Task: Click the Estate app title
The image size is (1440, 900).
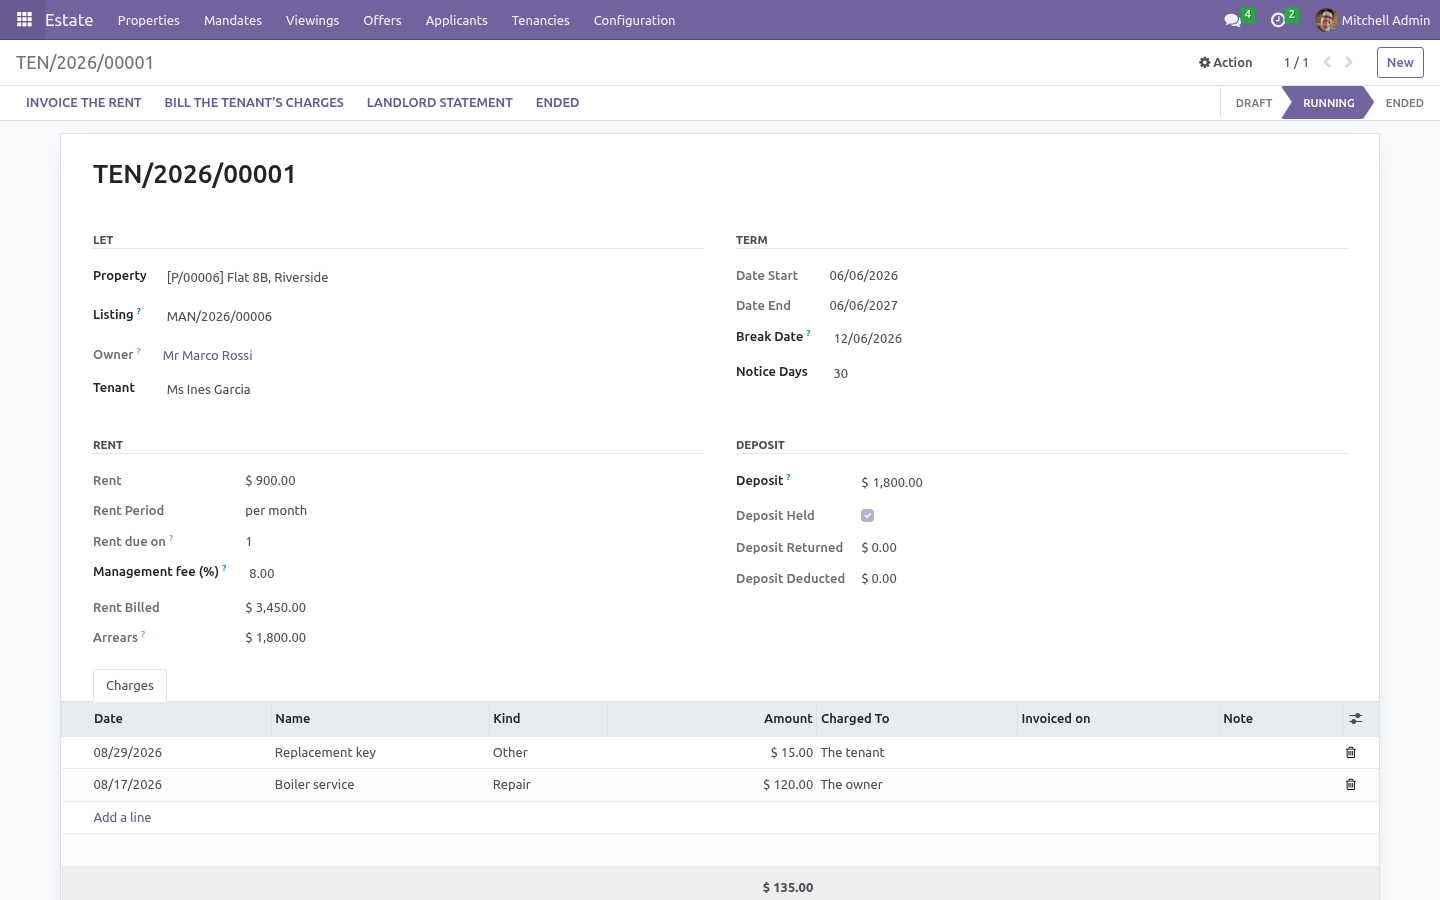Action: point(69,20)
